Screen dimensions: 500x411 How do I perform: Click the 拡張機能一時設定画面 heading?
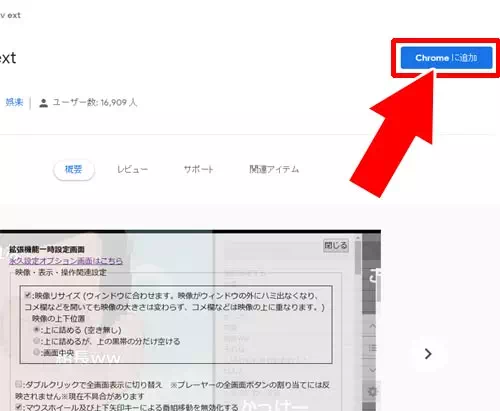47,249
